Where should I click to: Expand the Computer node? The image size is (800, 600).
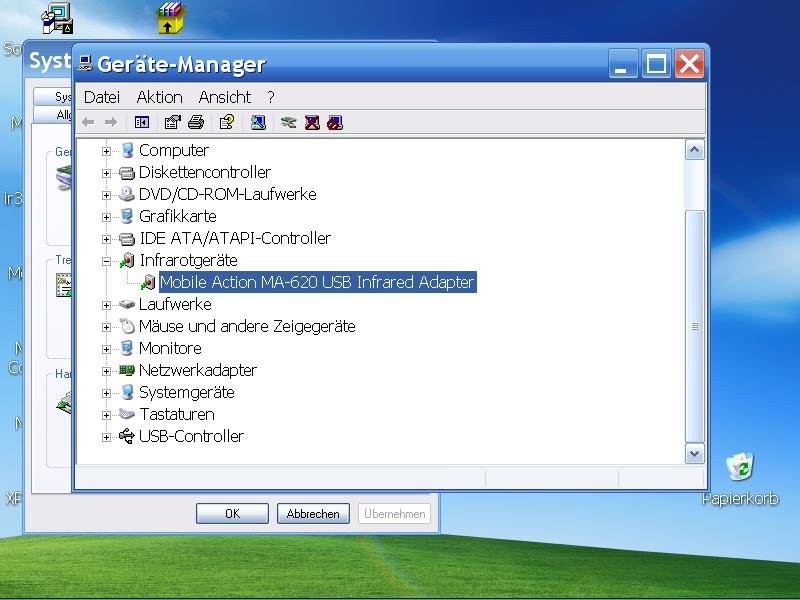(x=106, y=151)
